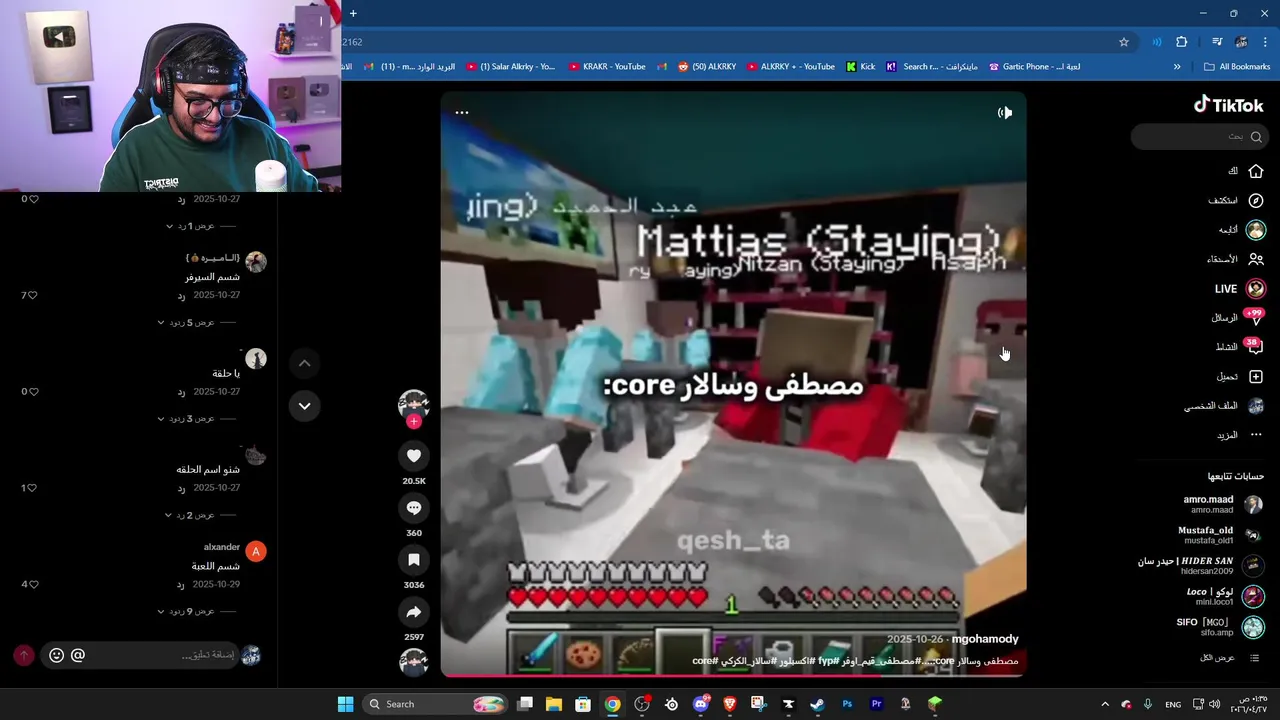Image resolution: width=1280 pixels, height=720 pixels.
Task: Open the Gartic Phone bookmark
Action: click(1034, 67)
